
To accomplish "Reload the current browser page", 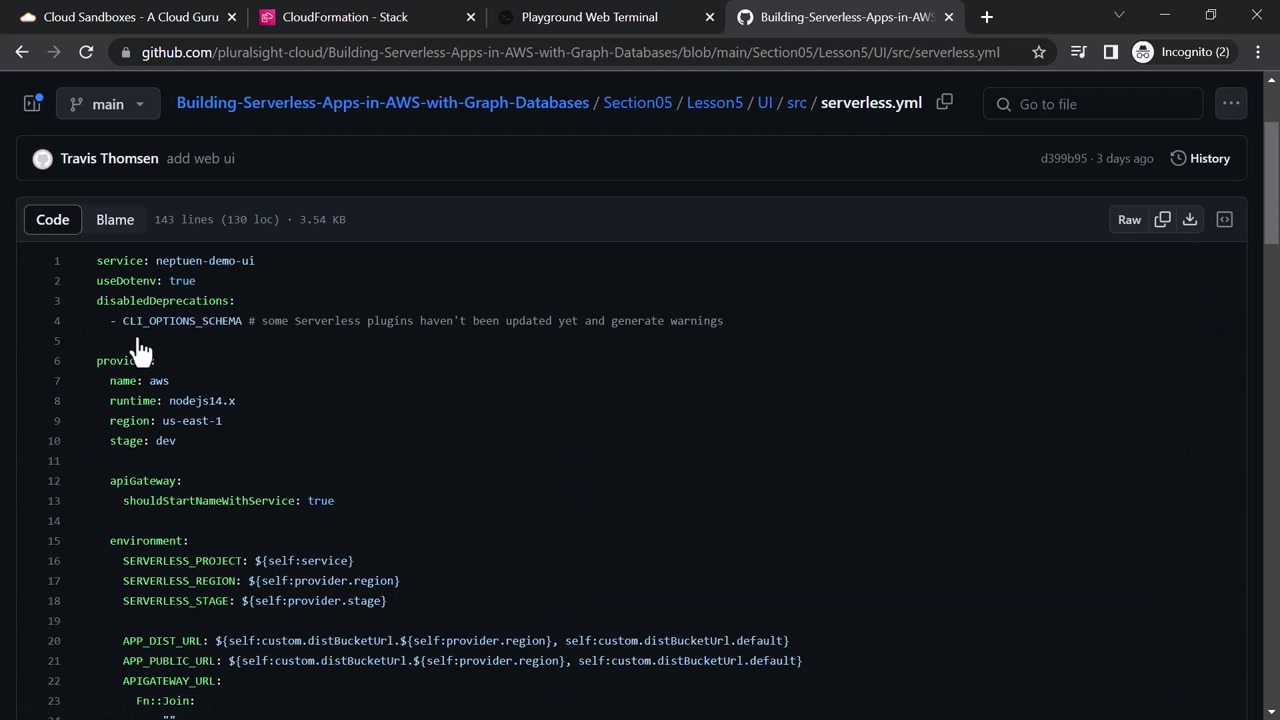I will pyautogui.click(x=86, y=52).
